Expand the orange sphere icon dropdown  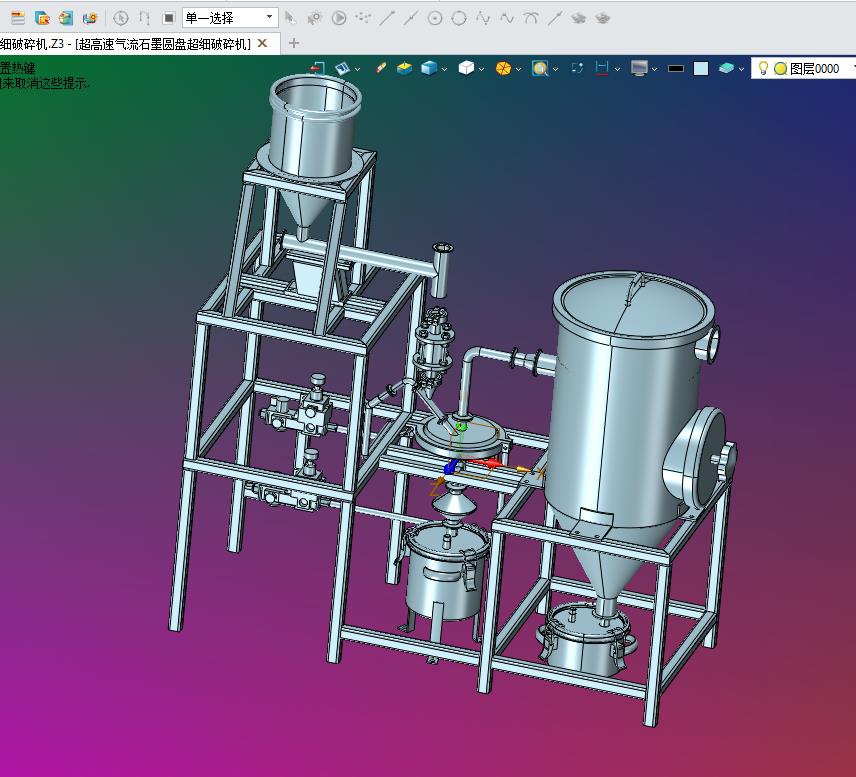pos(519,69)
